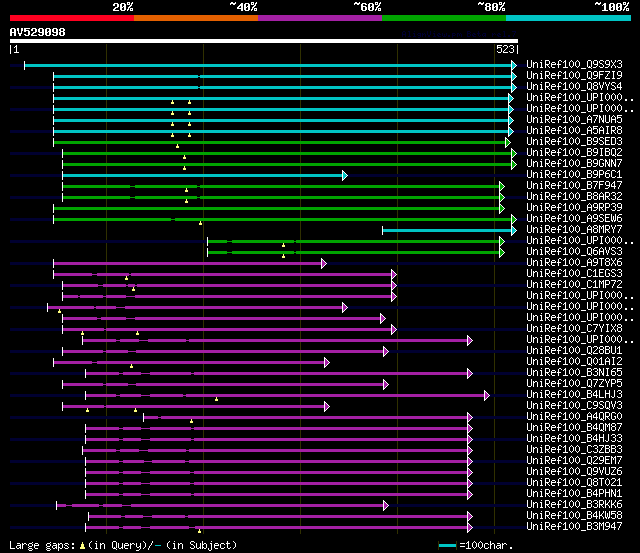This screenshot has height=553, width=640.
Task: Click the arrowhead ending the B4LHJ3 alignment
Action: tap(487, 395)
